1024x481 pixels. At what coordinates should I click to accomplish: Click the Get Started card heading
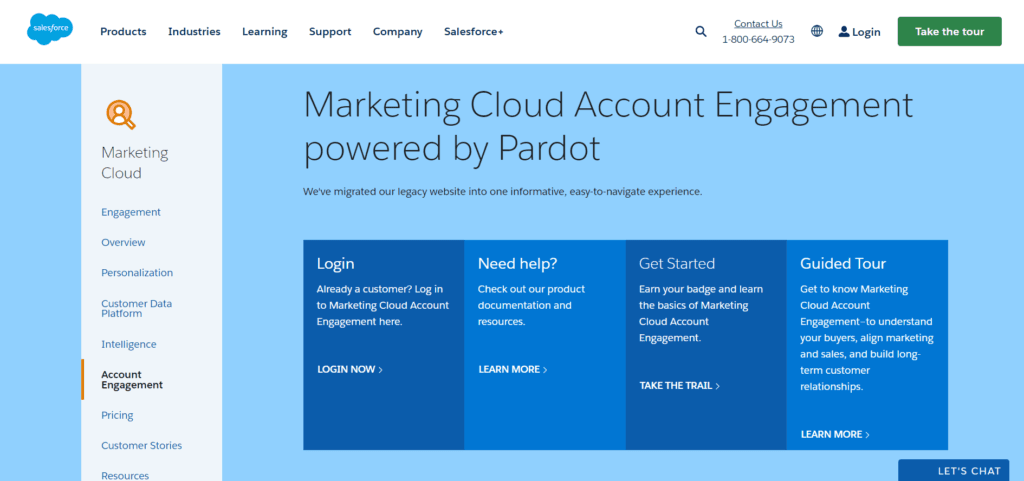[677, 264]
